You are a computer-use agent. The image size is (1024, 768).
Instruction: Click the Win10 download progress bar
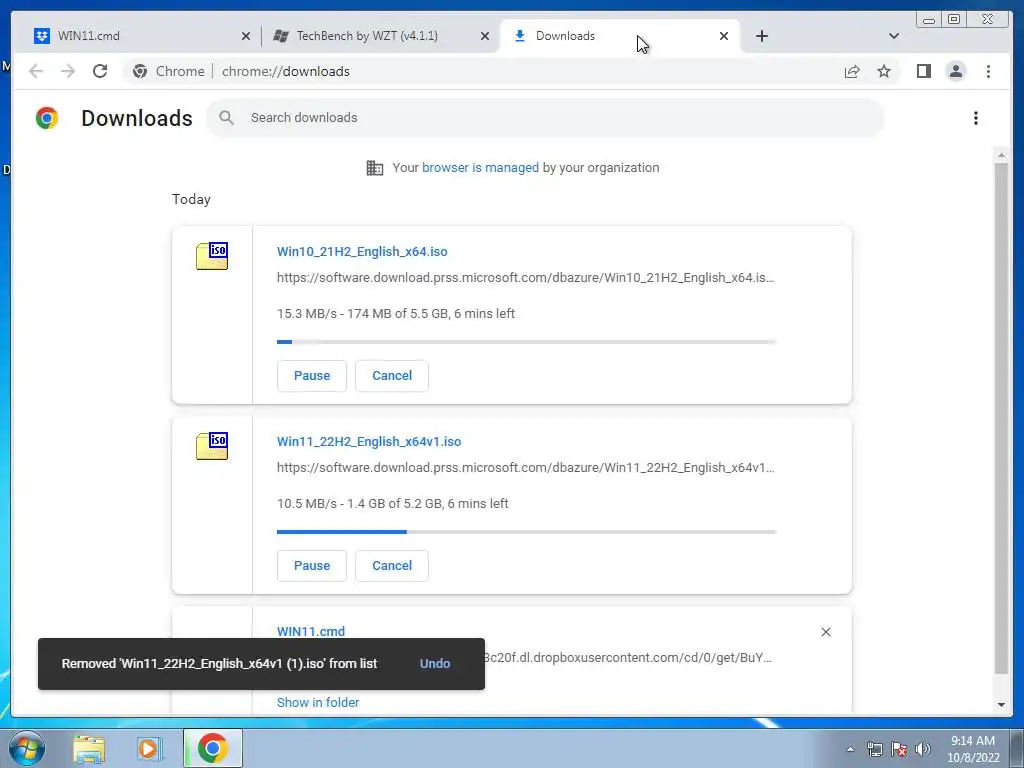(x=526, y=342)
